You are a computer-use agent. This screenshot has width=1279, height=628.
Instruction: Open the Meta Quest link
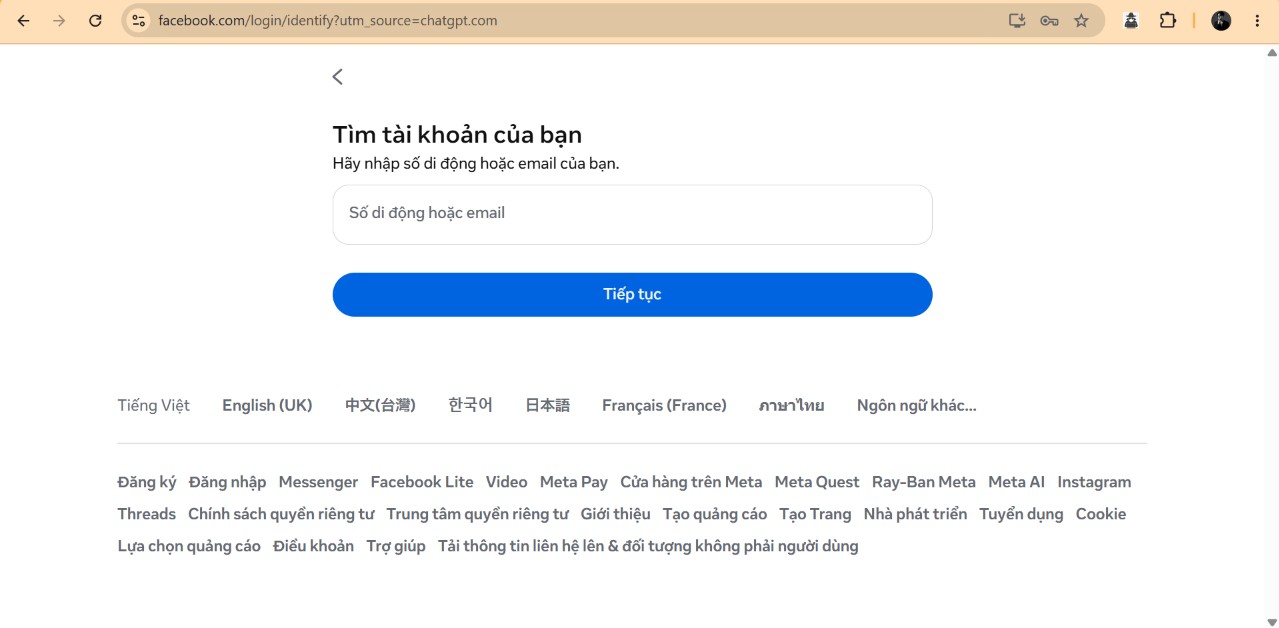tap(817, 482)
